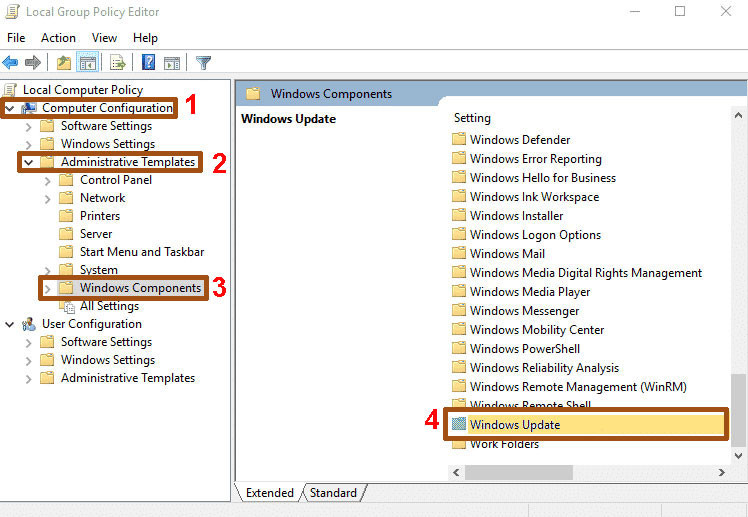Click the Up one level folder icon
748x517 pixels.
click(x=63, y=62)
